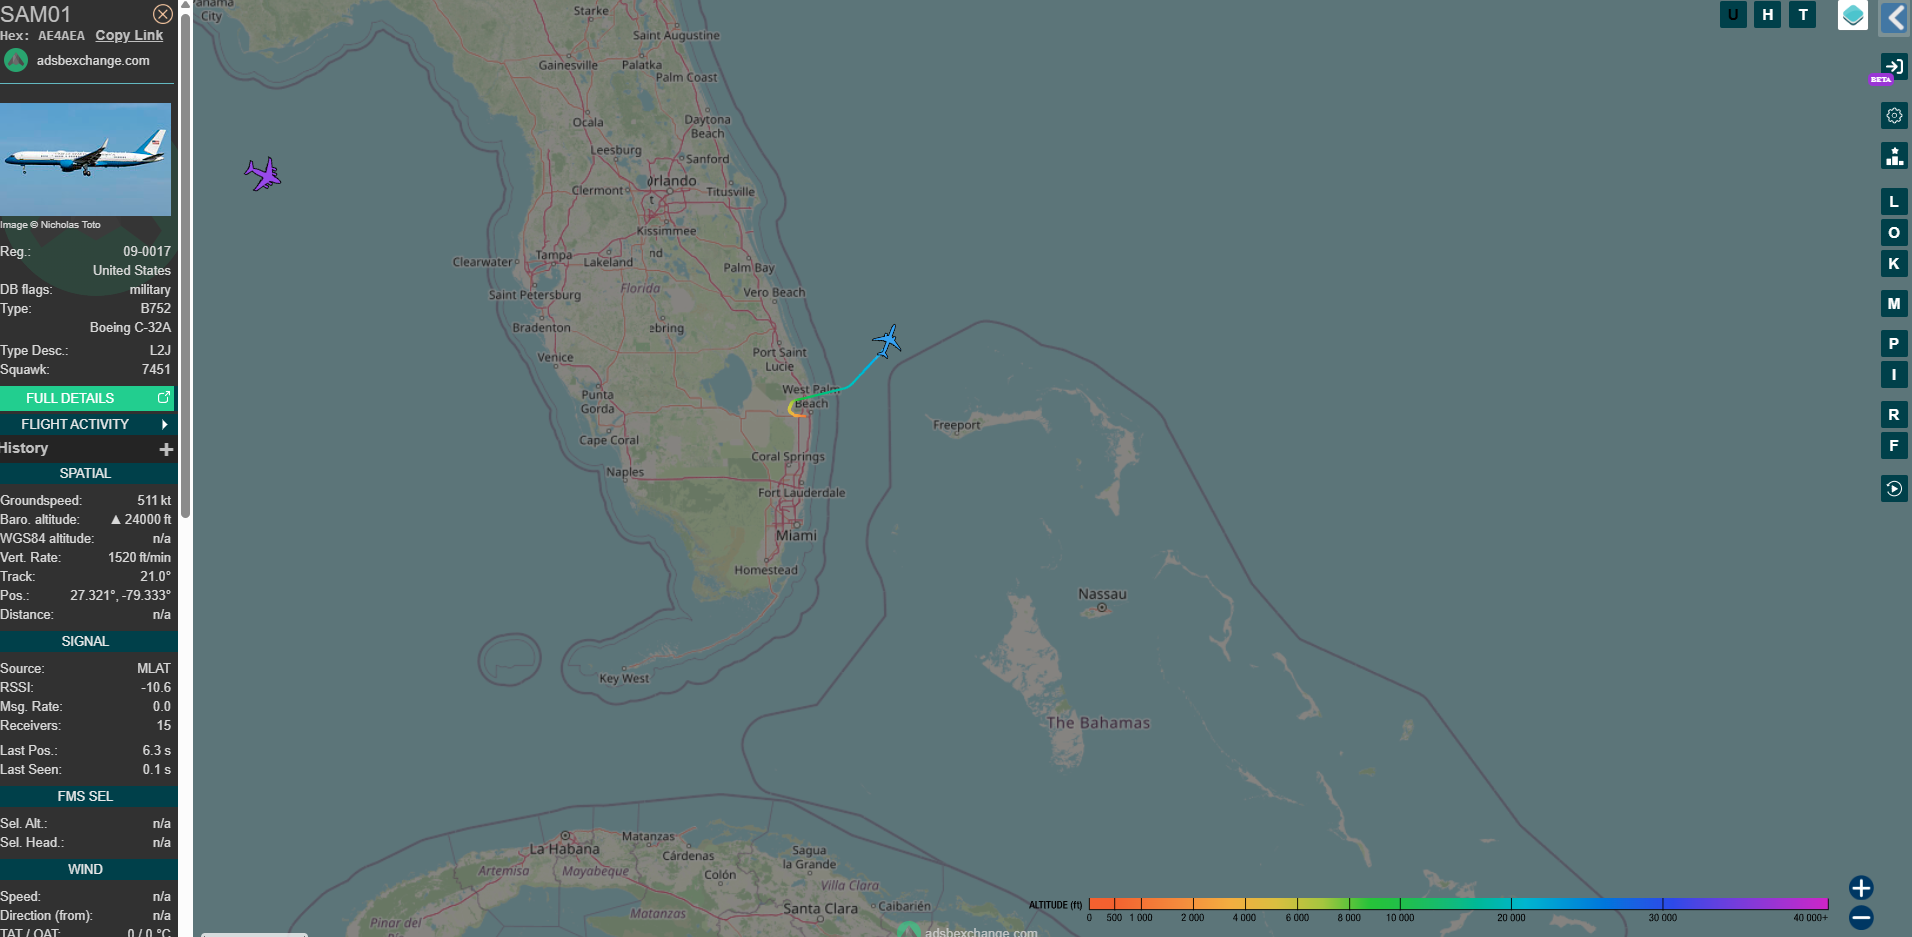The width and height of the screenshot is (1912, 937).
Task: Toggle the O button on right toolbar
Action: [x=1894, y=233]
